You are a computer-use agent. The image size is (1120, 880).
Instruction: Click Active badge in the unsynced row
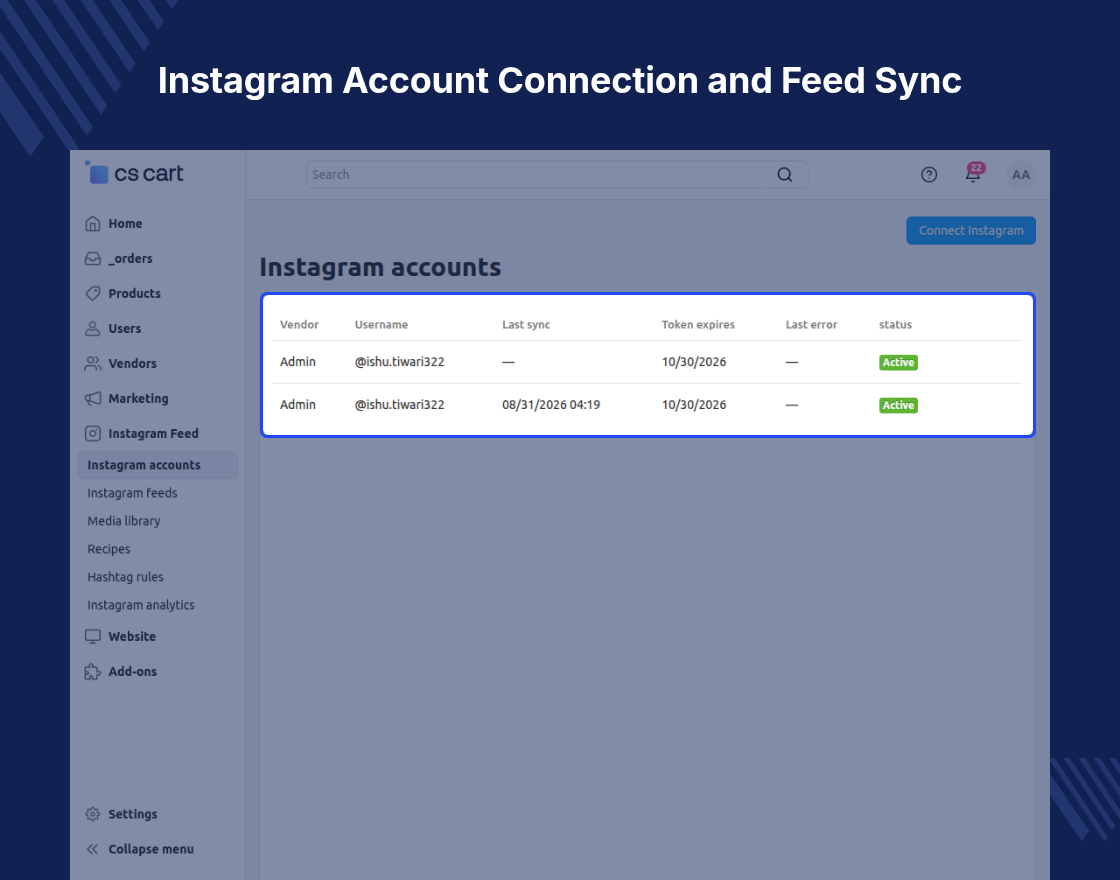coord(898,362)
